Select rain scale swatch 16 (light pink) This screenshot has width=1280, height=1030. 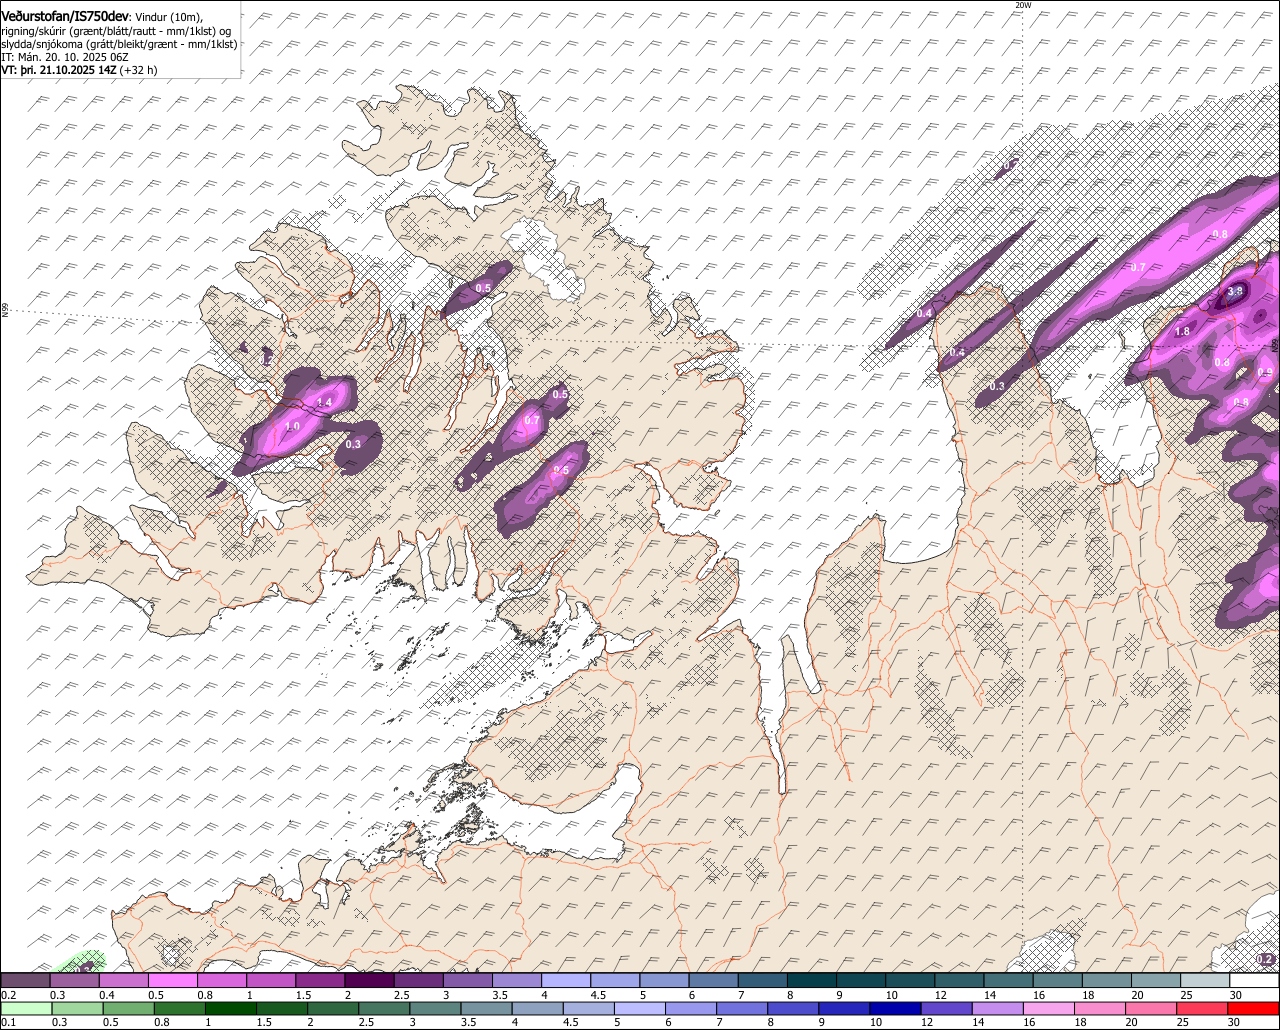coord(1049,1008)
